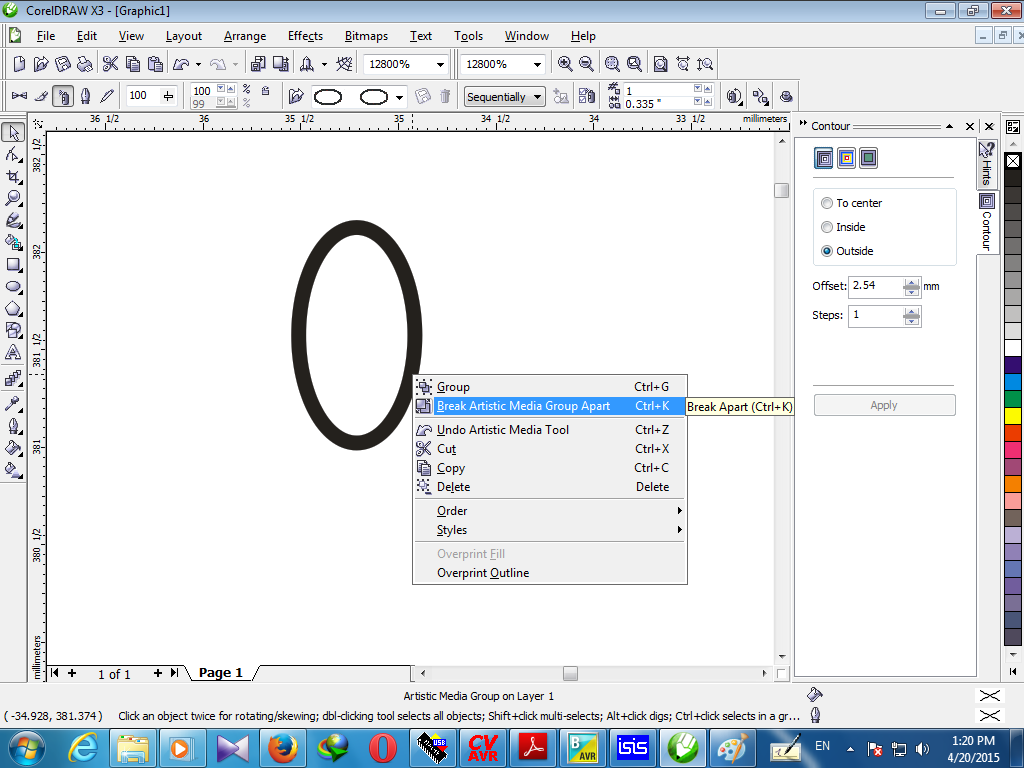Select the Pick tool in toolbox
The width and height of the screenshot is (1024, 768).
13,133
